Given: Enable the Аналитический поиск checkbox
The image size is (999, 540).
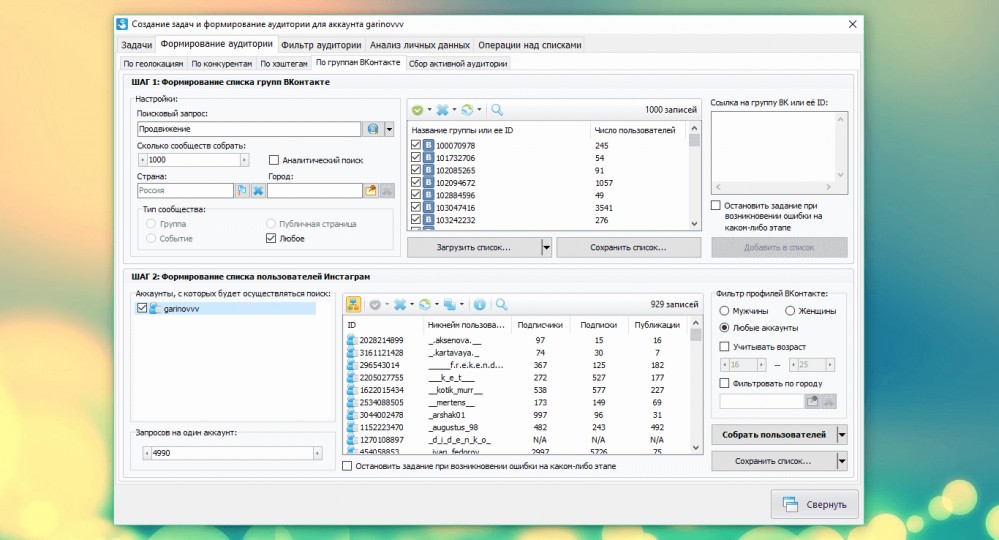Looking at the screenshot, I should tap(274, 160).
